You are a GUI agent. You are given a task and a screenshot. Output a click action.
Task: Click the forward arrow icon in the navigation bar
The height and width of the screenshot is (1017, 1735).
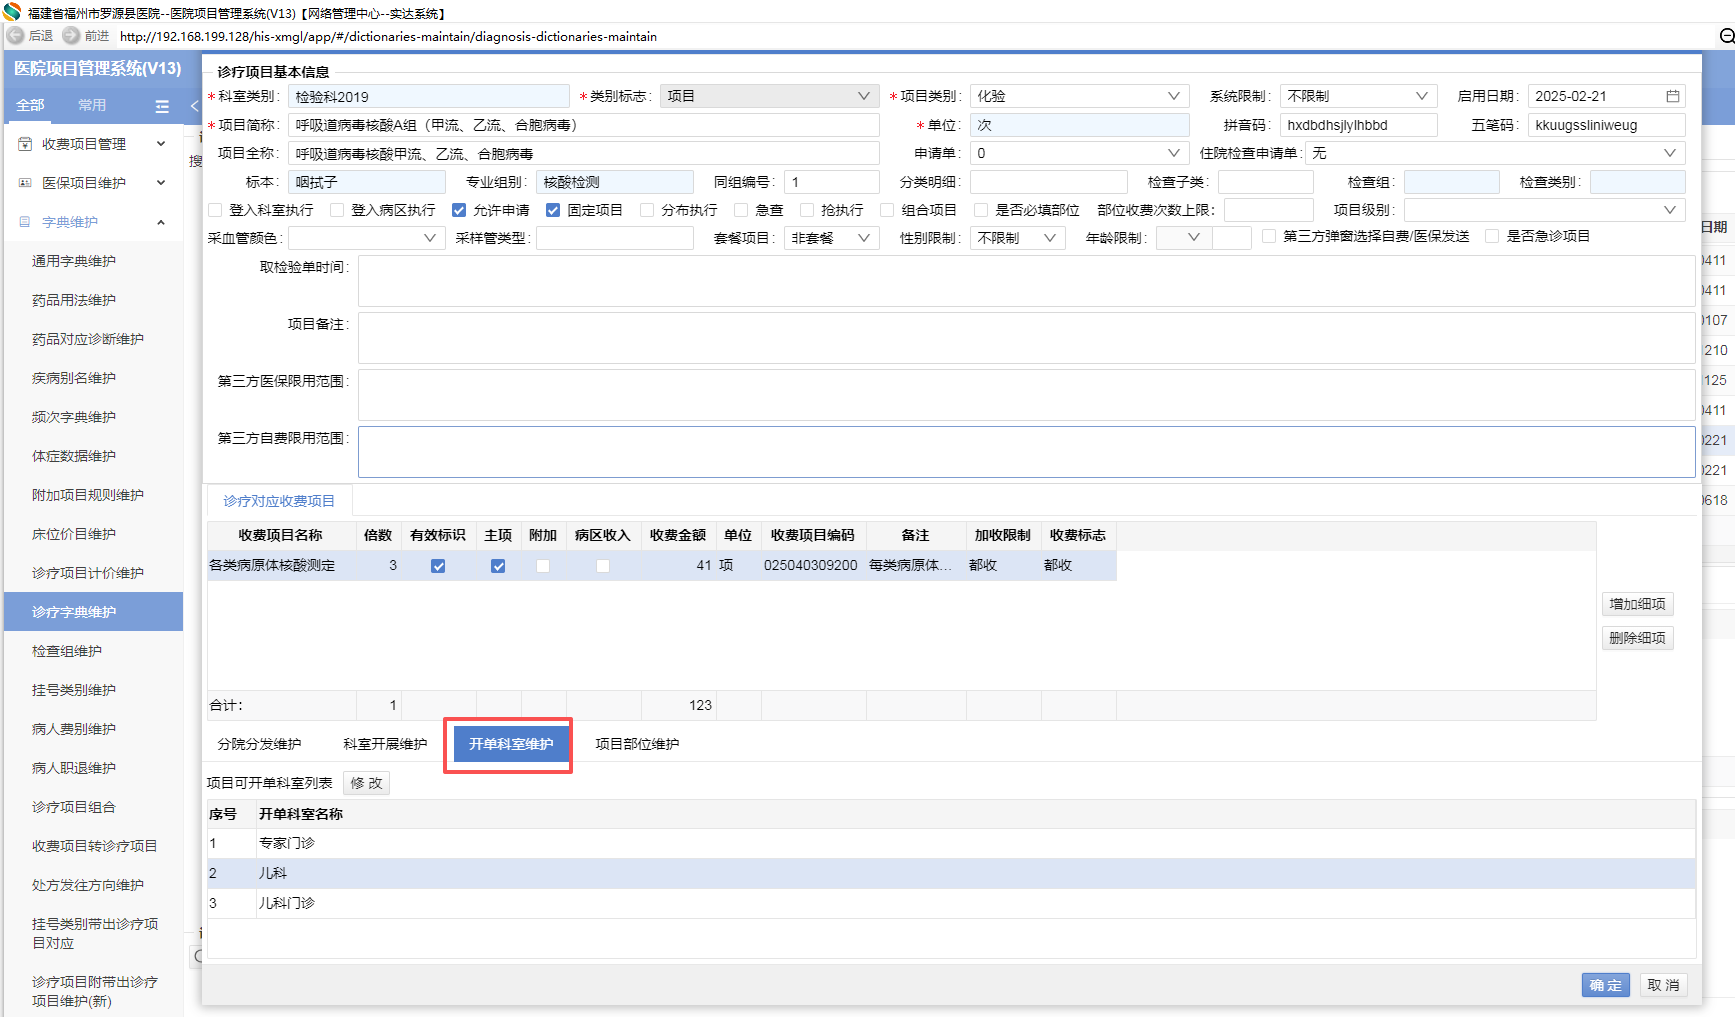click(x=71, y=35)
